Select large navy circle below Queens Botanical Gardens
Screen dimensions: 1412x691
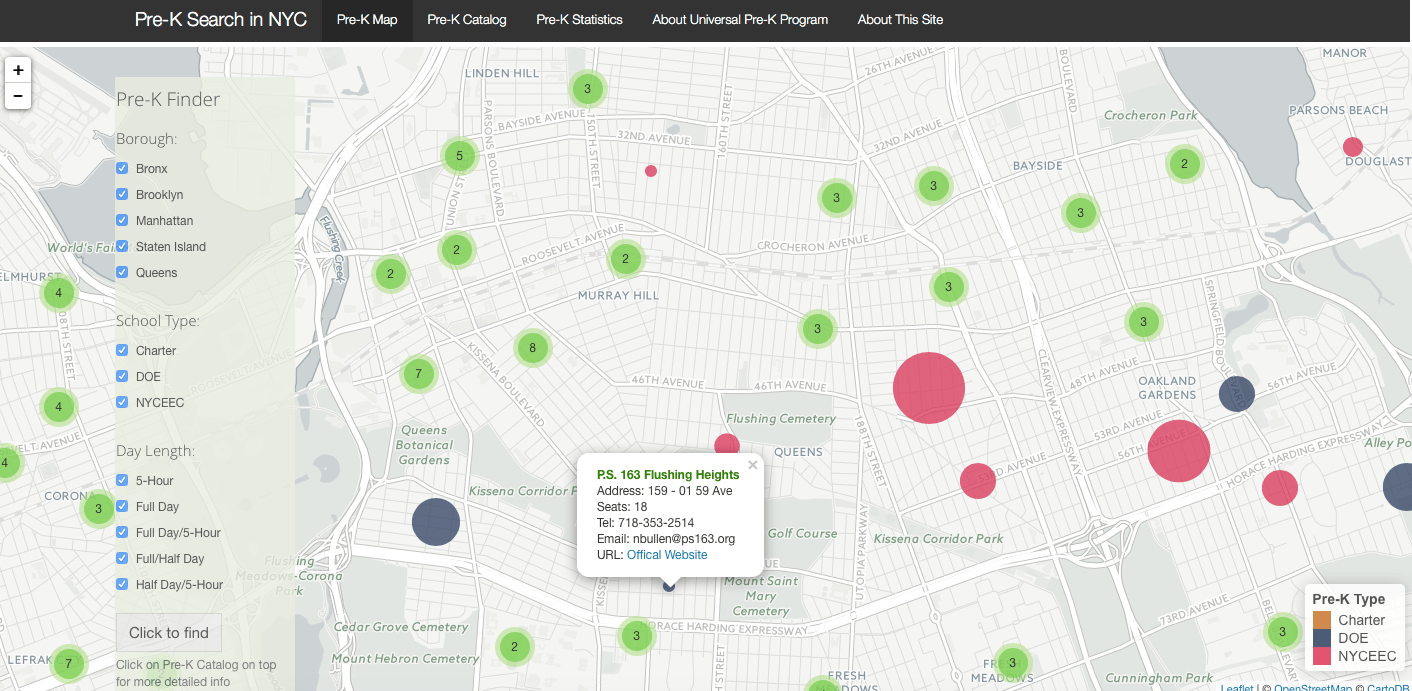[436, 522]
